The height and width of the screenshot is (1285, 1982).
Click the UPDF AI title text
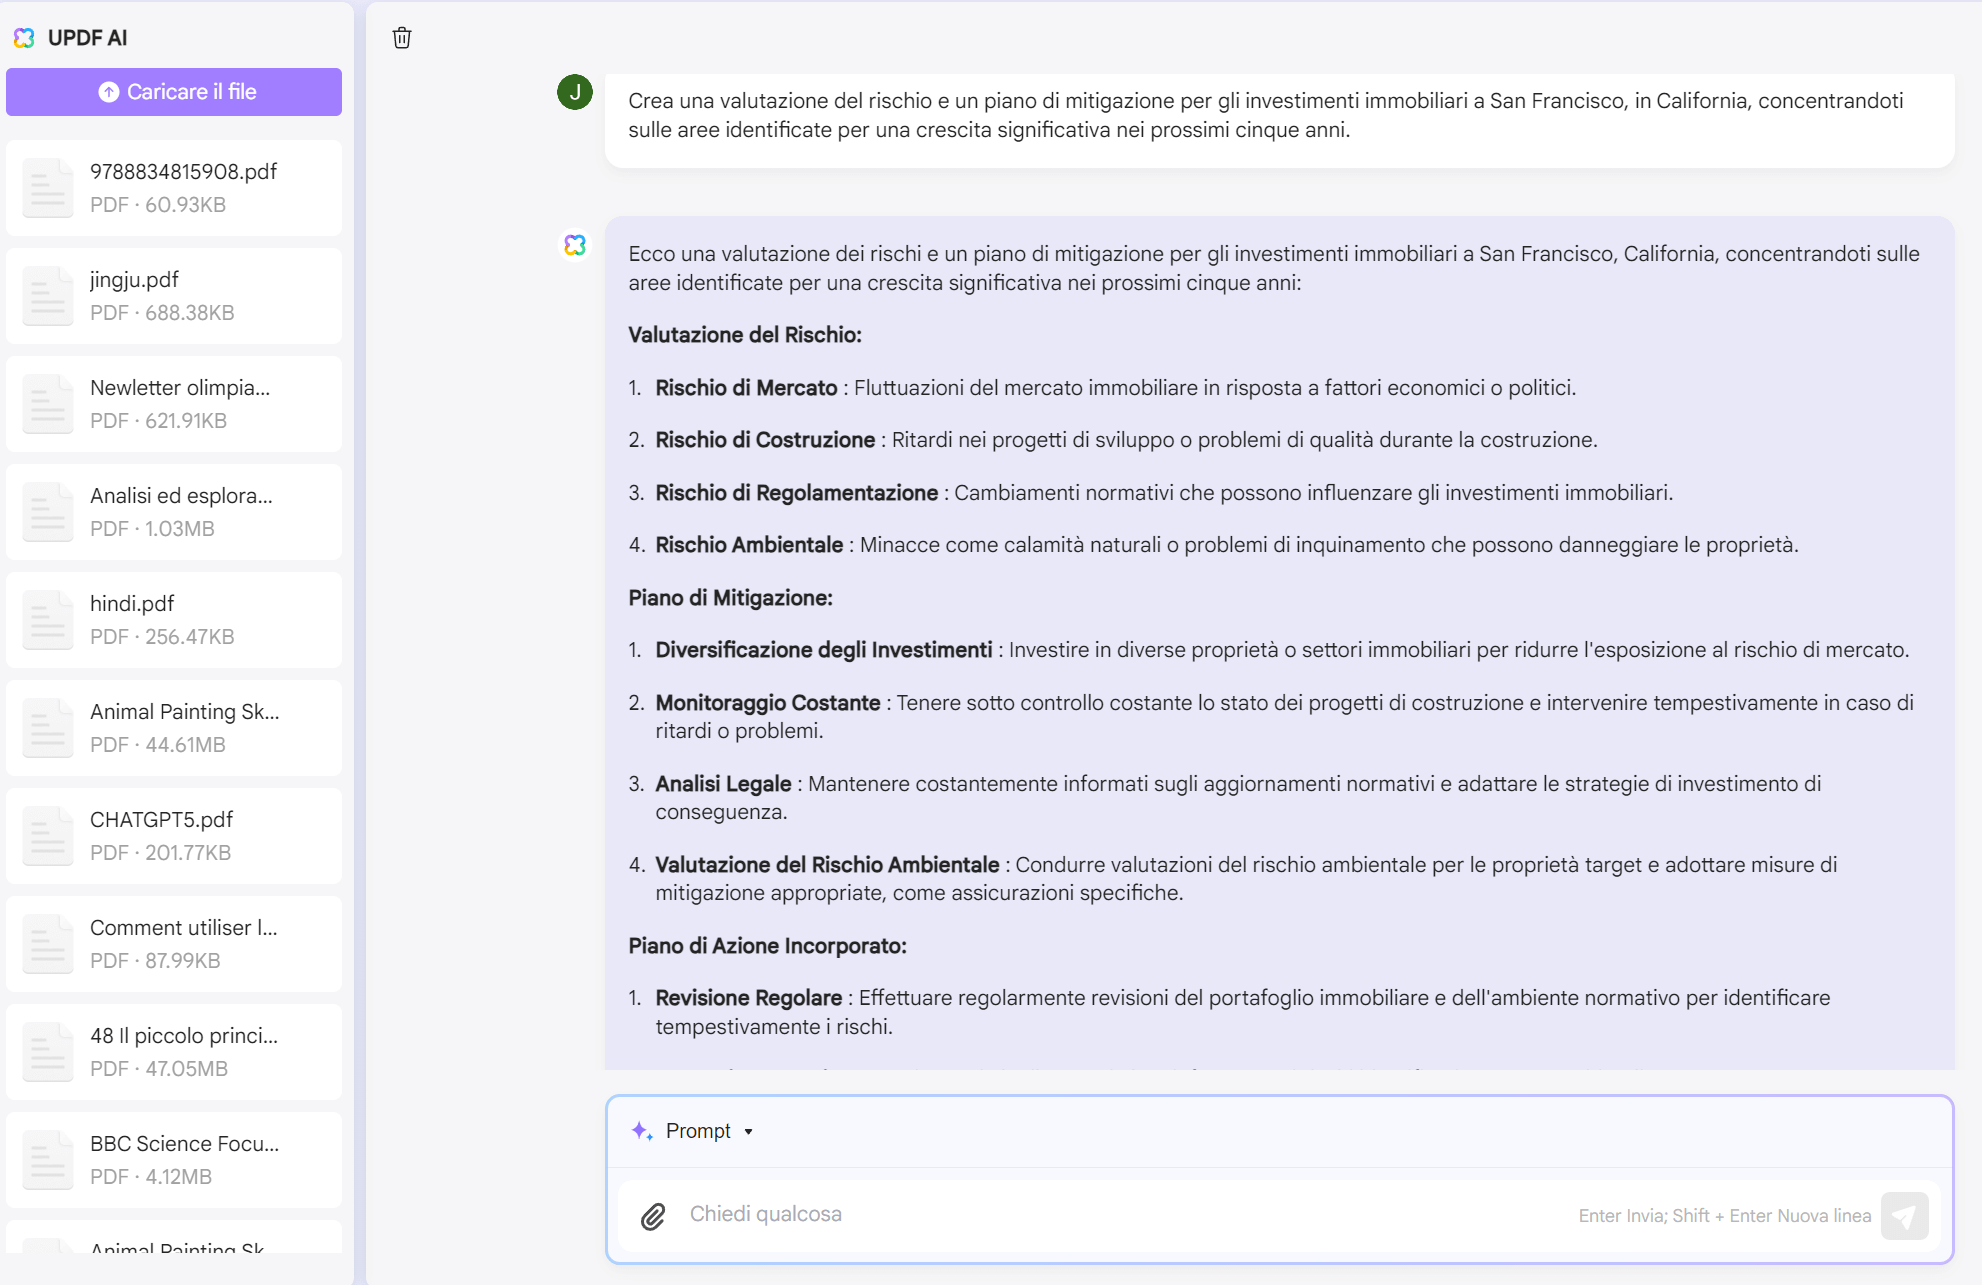pyautogui.click(x=88, y=38)
